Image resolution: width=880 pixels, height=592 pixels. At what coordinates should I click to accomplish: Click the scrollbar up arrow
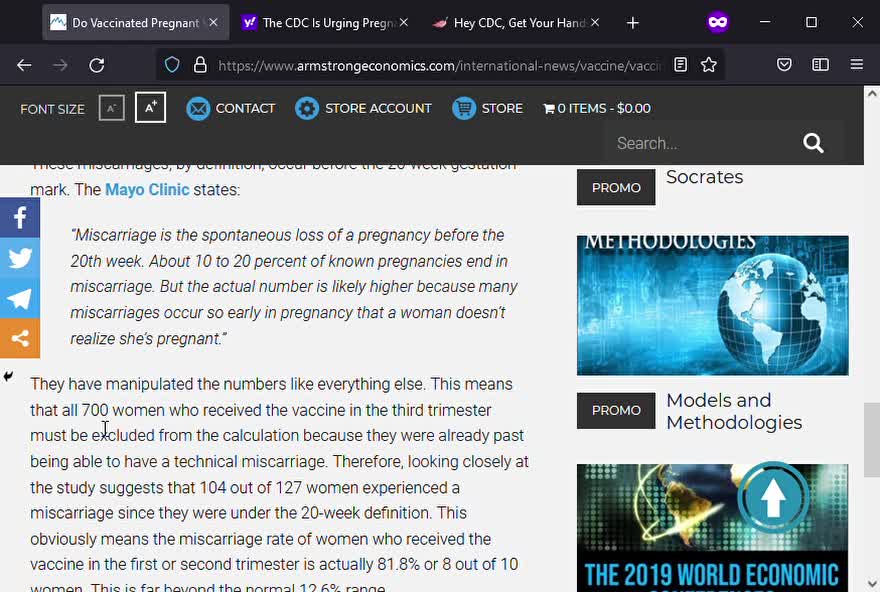(872, 94)
